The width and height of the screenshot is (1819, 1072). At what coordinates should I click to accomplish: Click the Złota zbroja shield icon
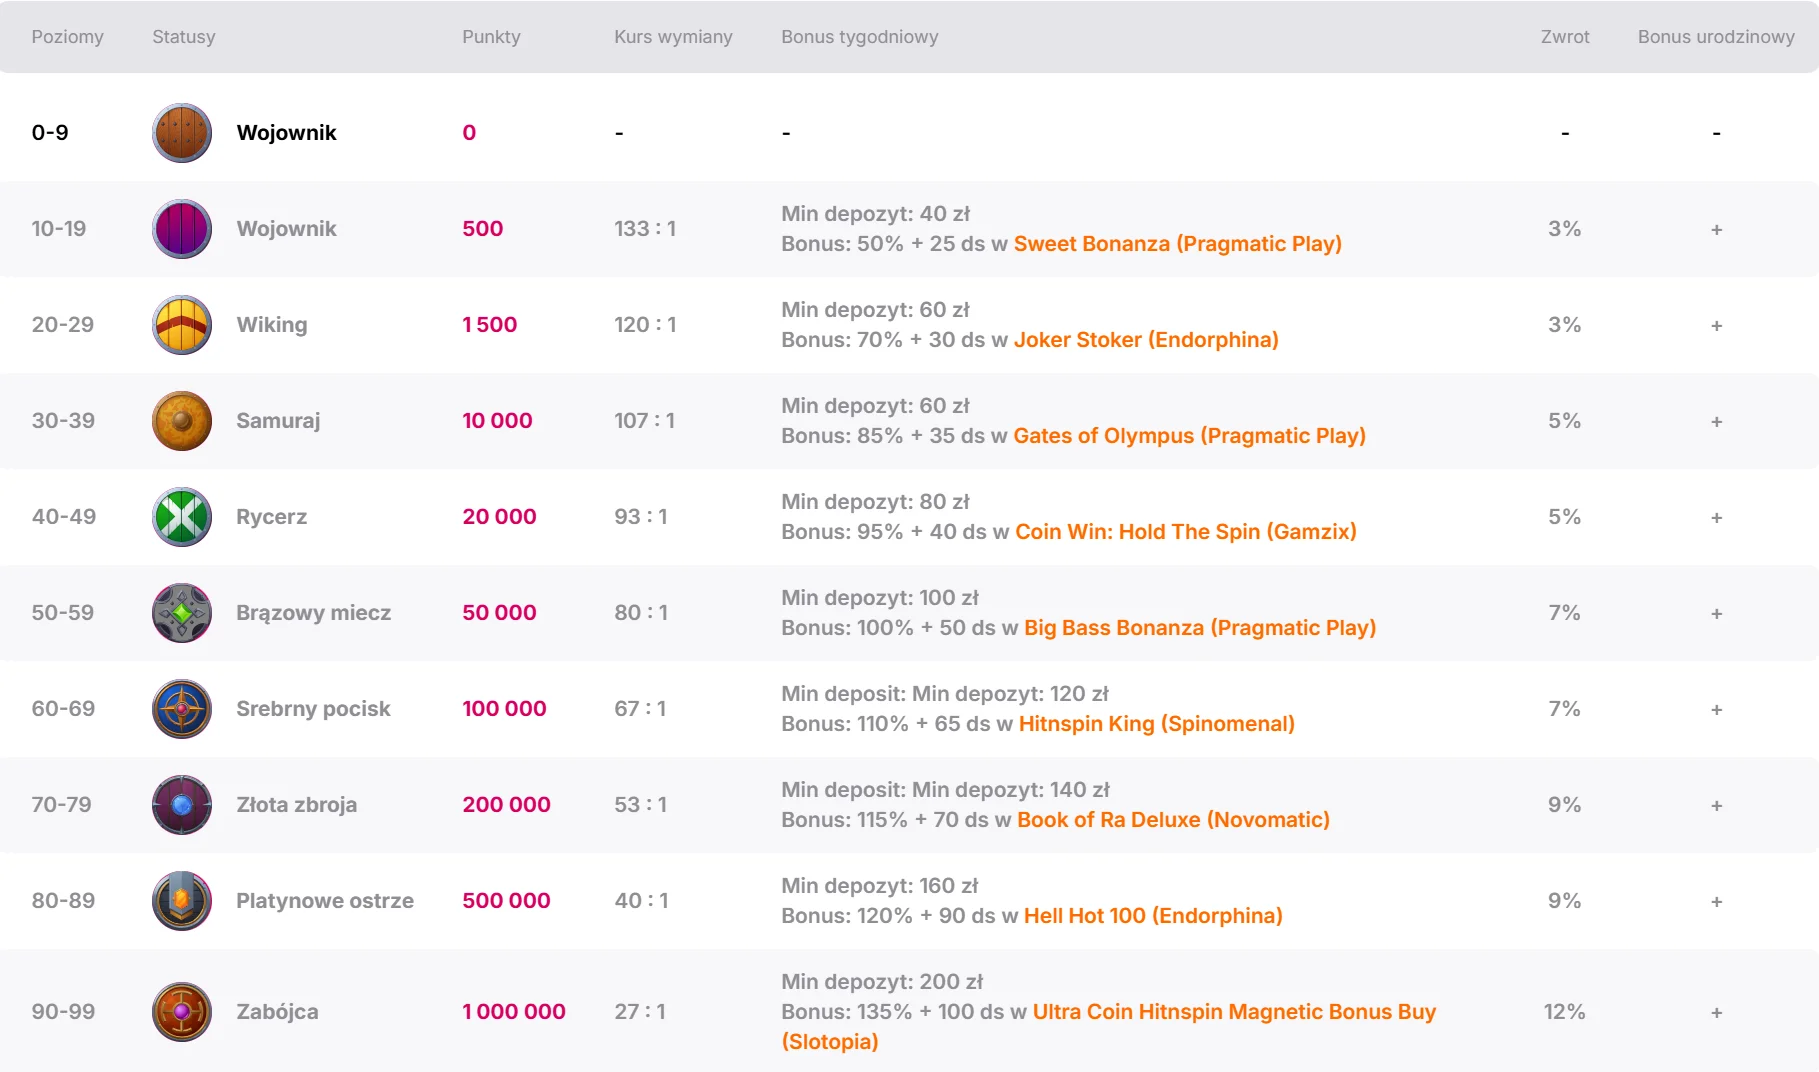182,805
